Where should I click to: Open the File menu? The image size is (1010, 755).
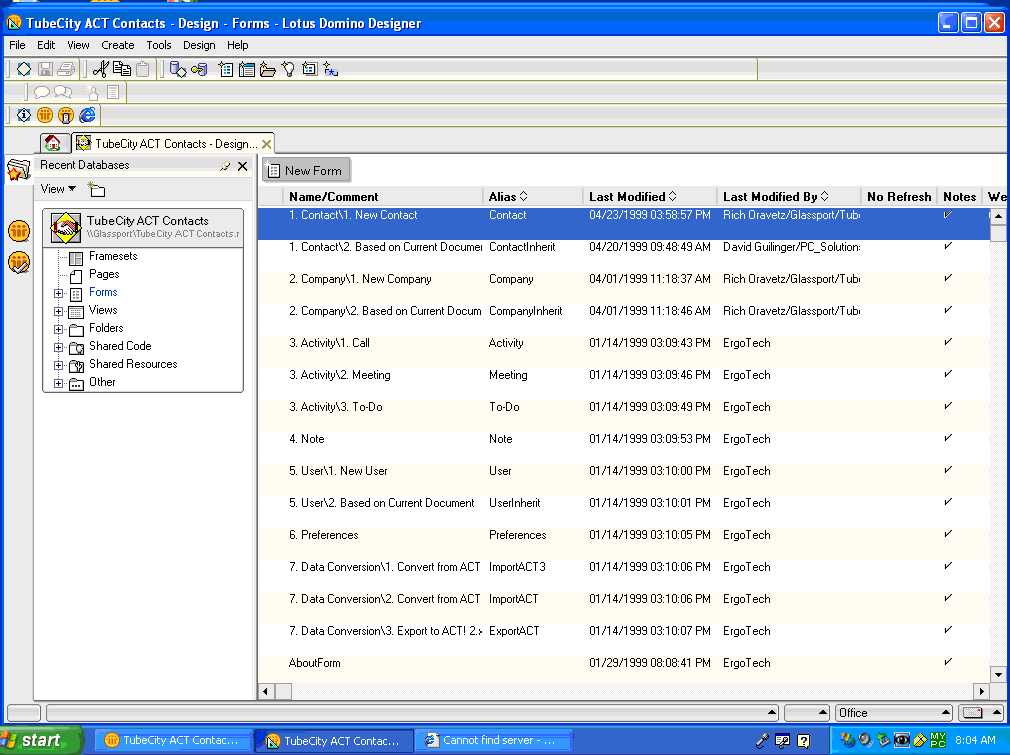[x=17, y=45]
